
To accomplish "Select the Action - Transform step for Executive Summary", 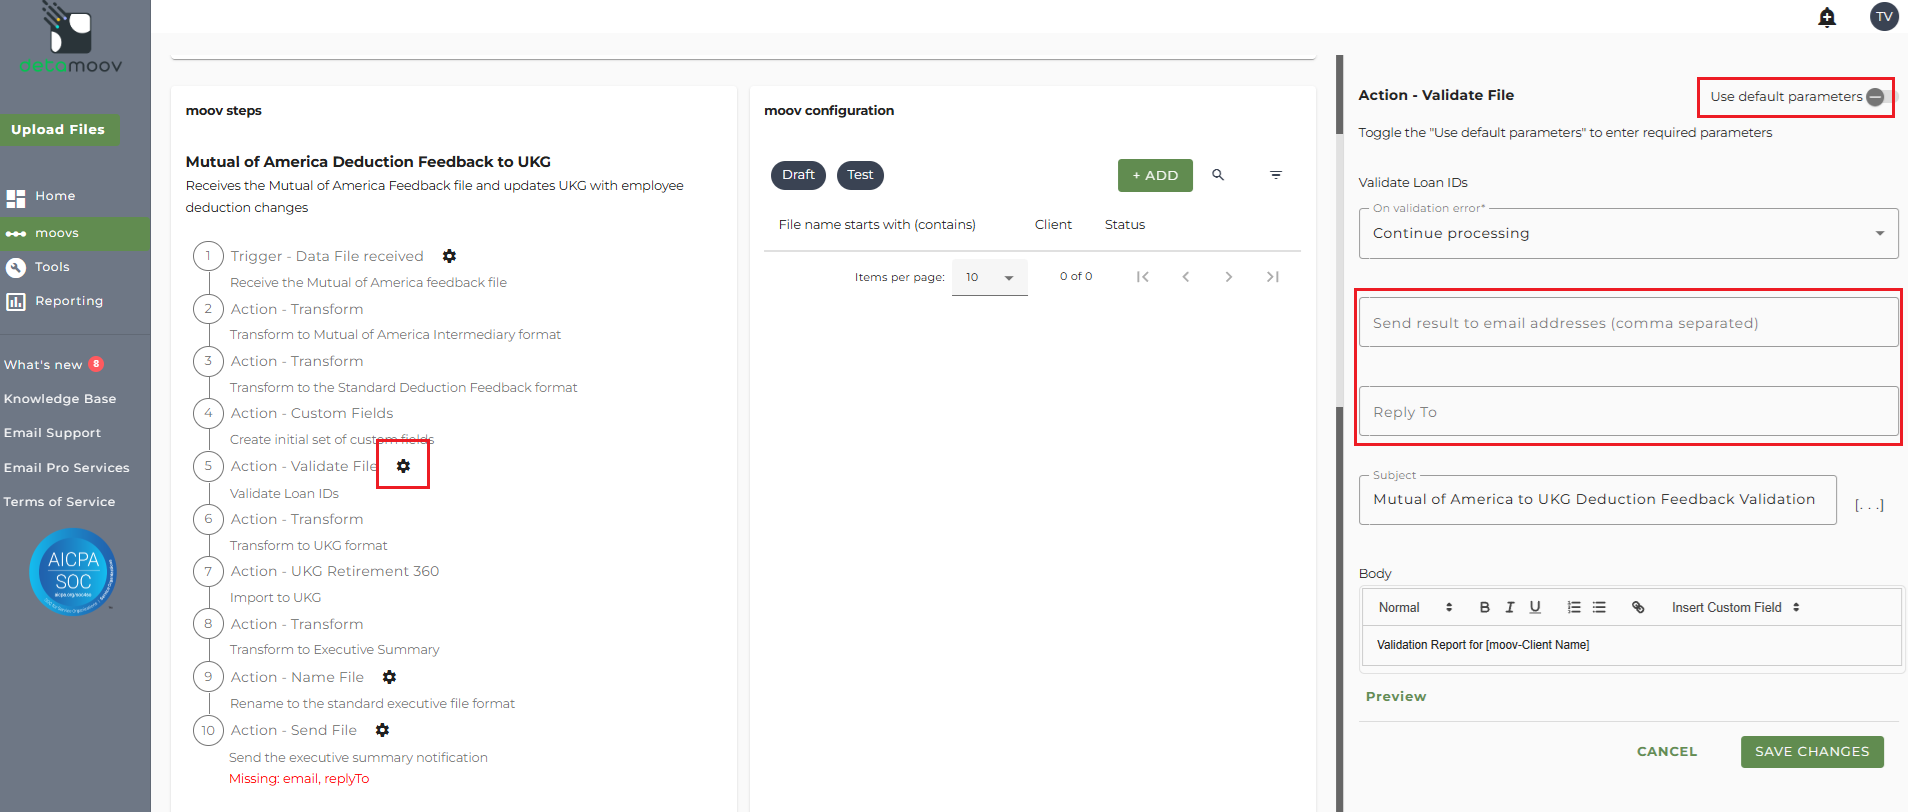I will (297, 624).
